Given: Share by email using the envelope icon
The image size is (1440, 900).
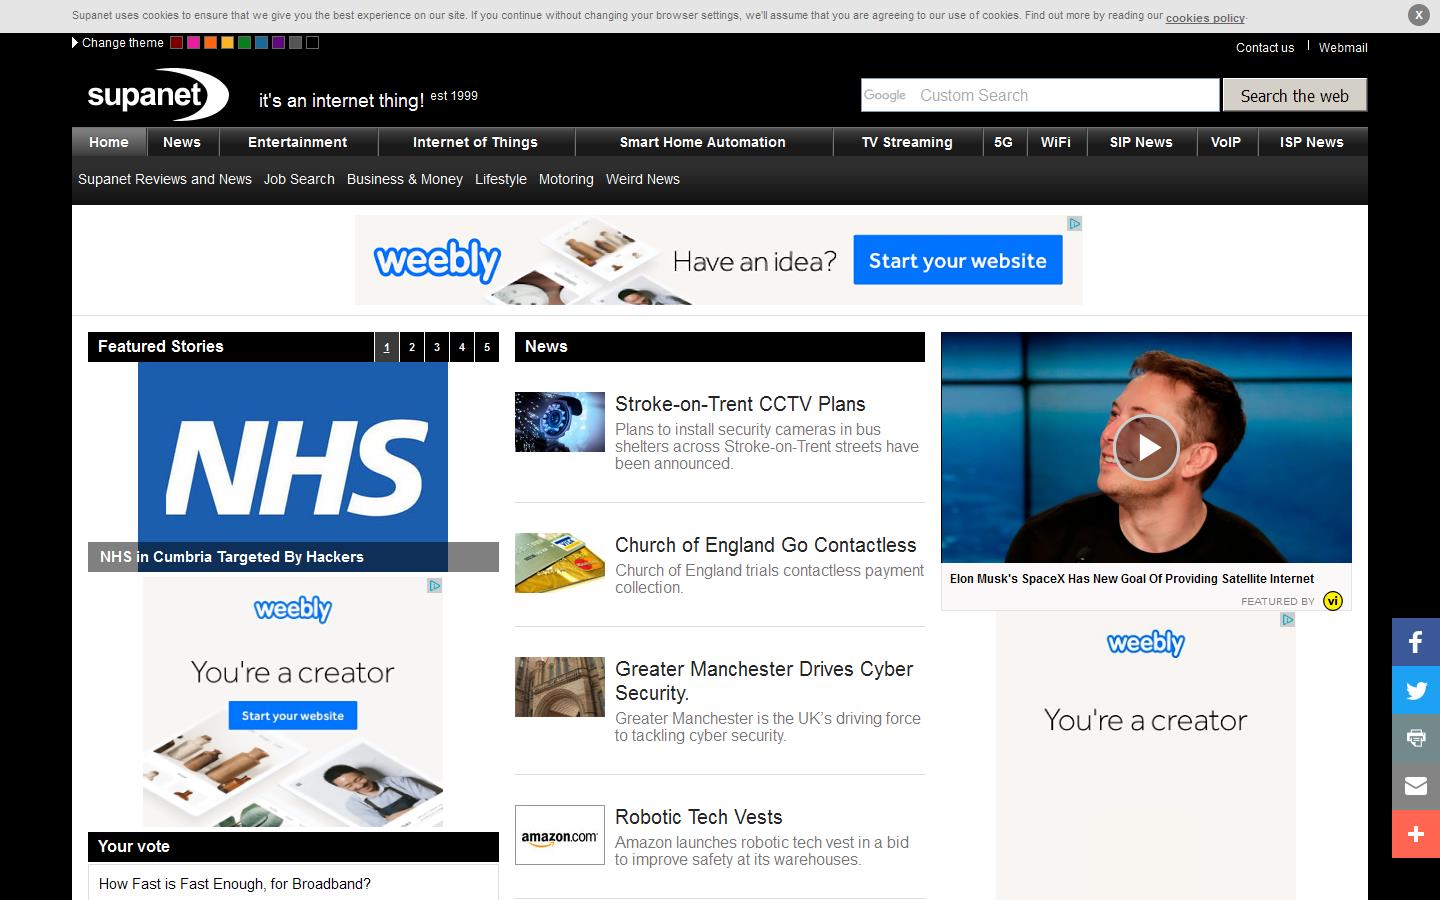Looking at the screenshot, I should 1416,786.
